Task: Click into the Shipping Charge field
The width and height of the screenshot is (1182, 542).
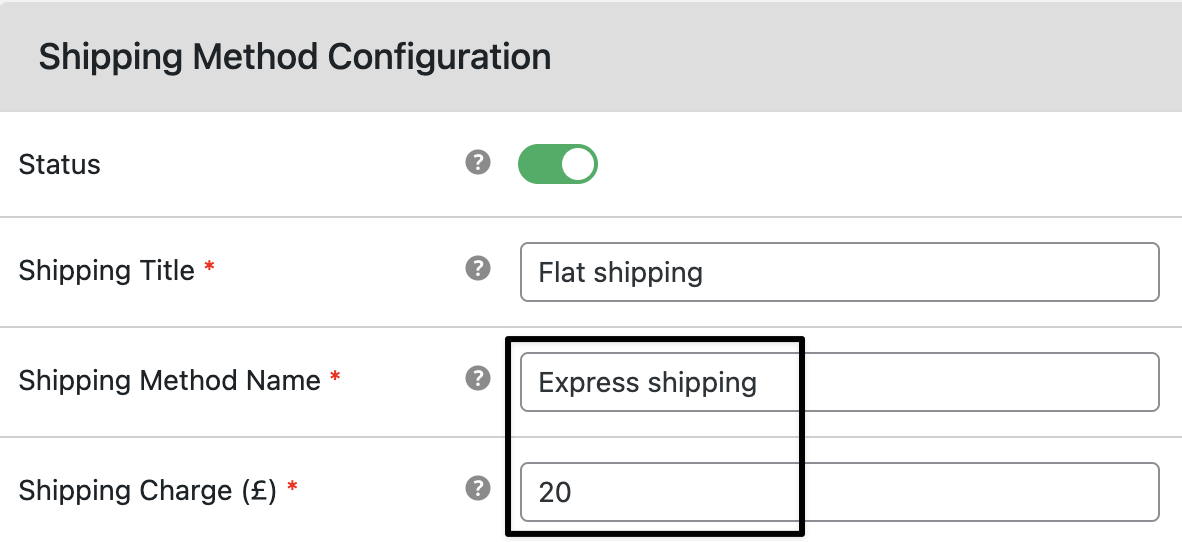Action: [840, 492]
